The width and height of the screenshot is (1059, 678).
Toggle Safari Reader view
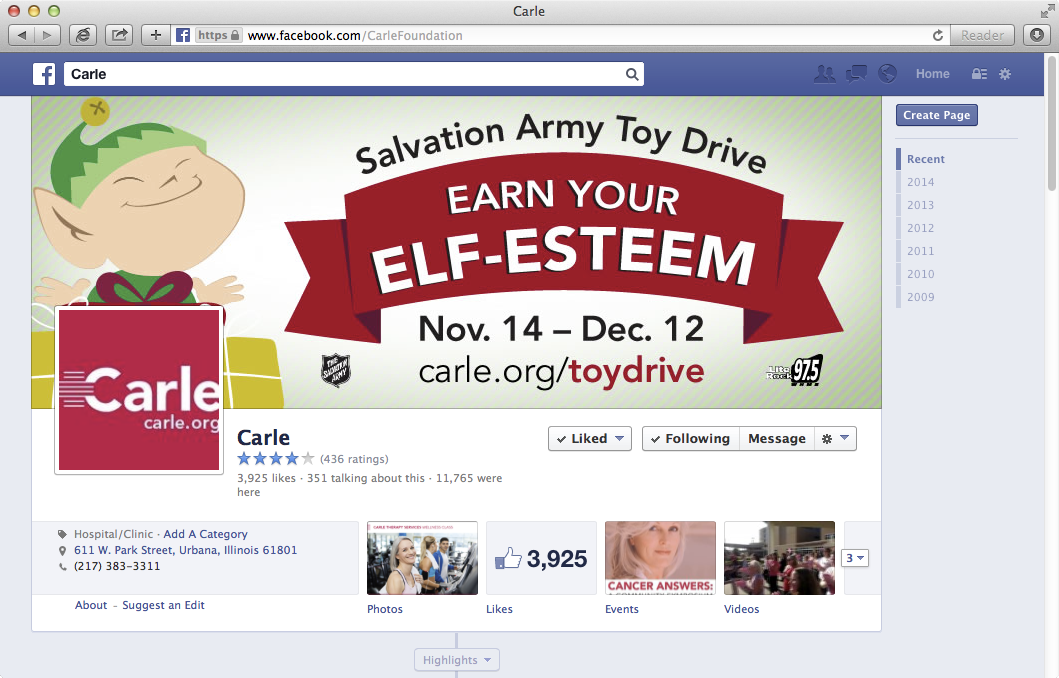pyautogui.click(x=982, y=35)
